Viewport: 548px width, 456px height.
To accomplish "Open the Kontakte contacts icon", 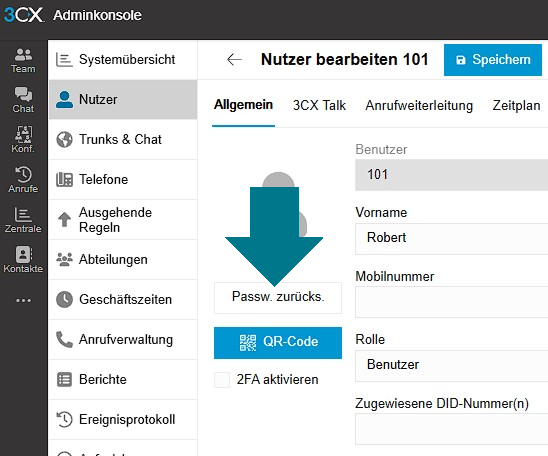I will pos(23,260).
